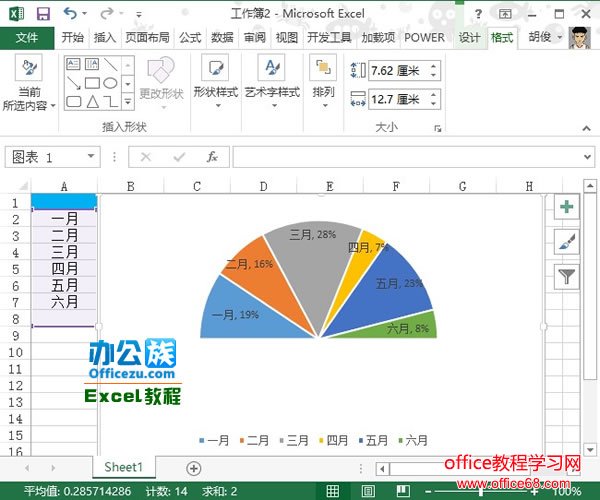Switch to the 视图 tab
600x500 pixels.
287,37
